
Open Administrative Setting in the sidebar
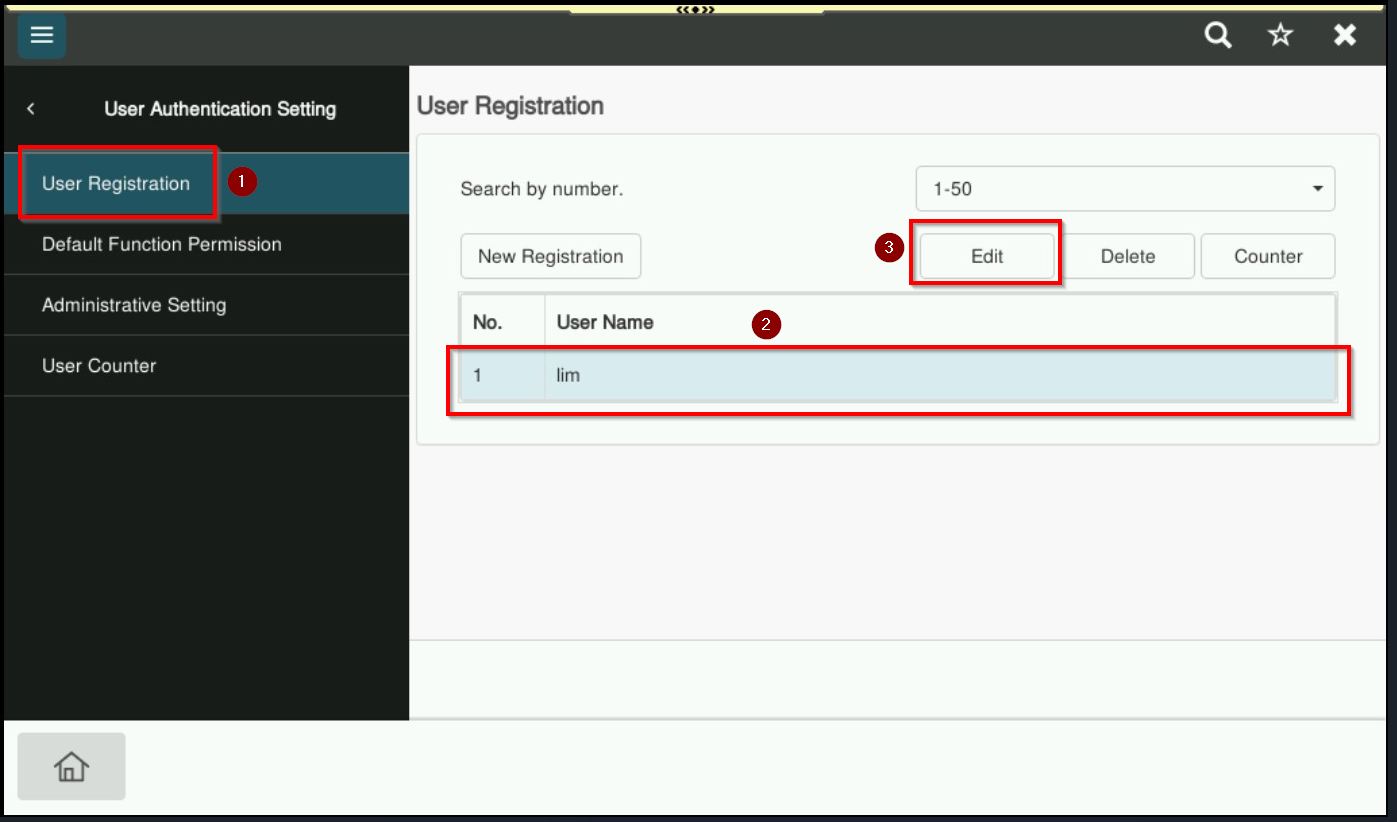(134, 305)
